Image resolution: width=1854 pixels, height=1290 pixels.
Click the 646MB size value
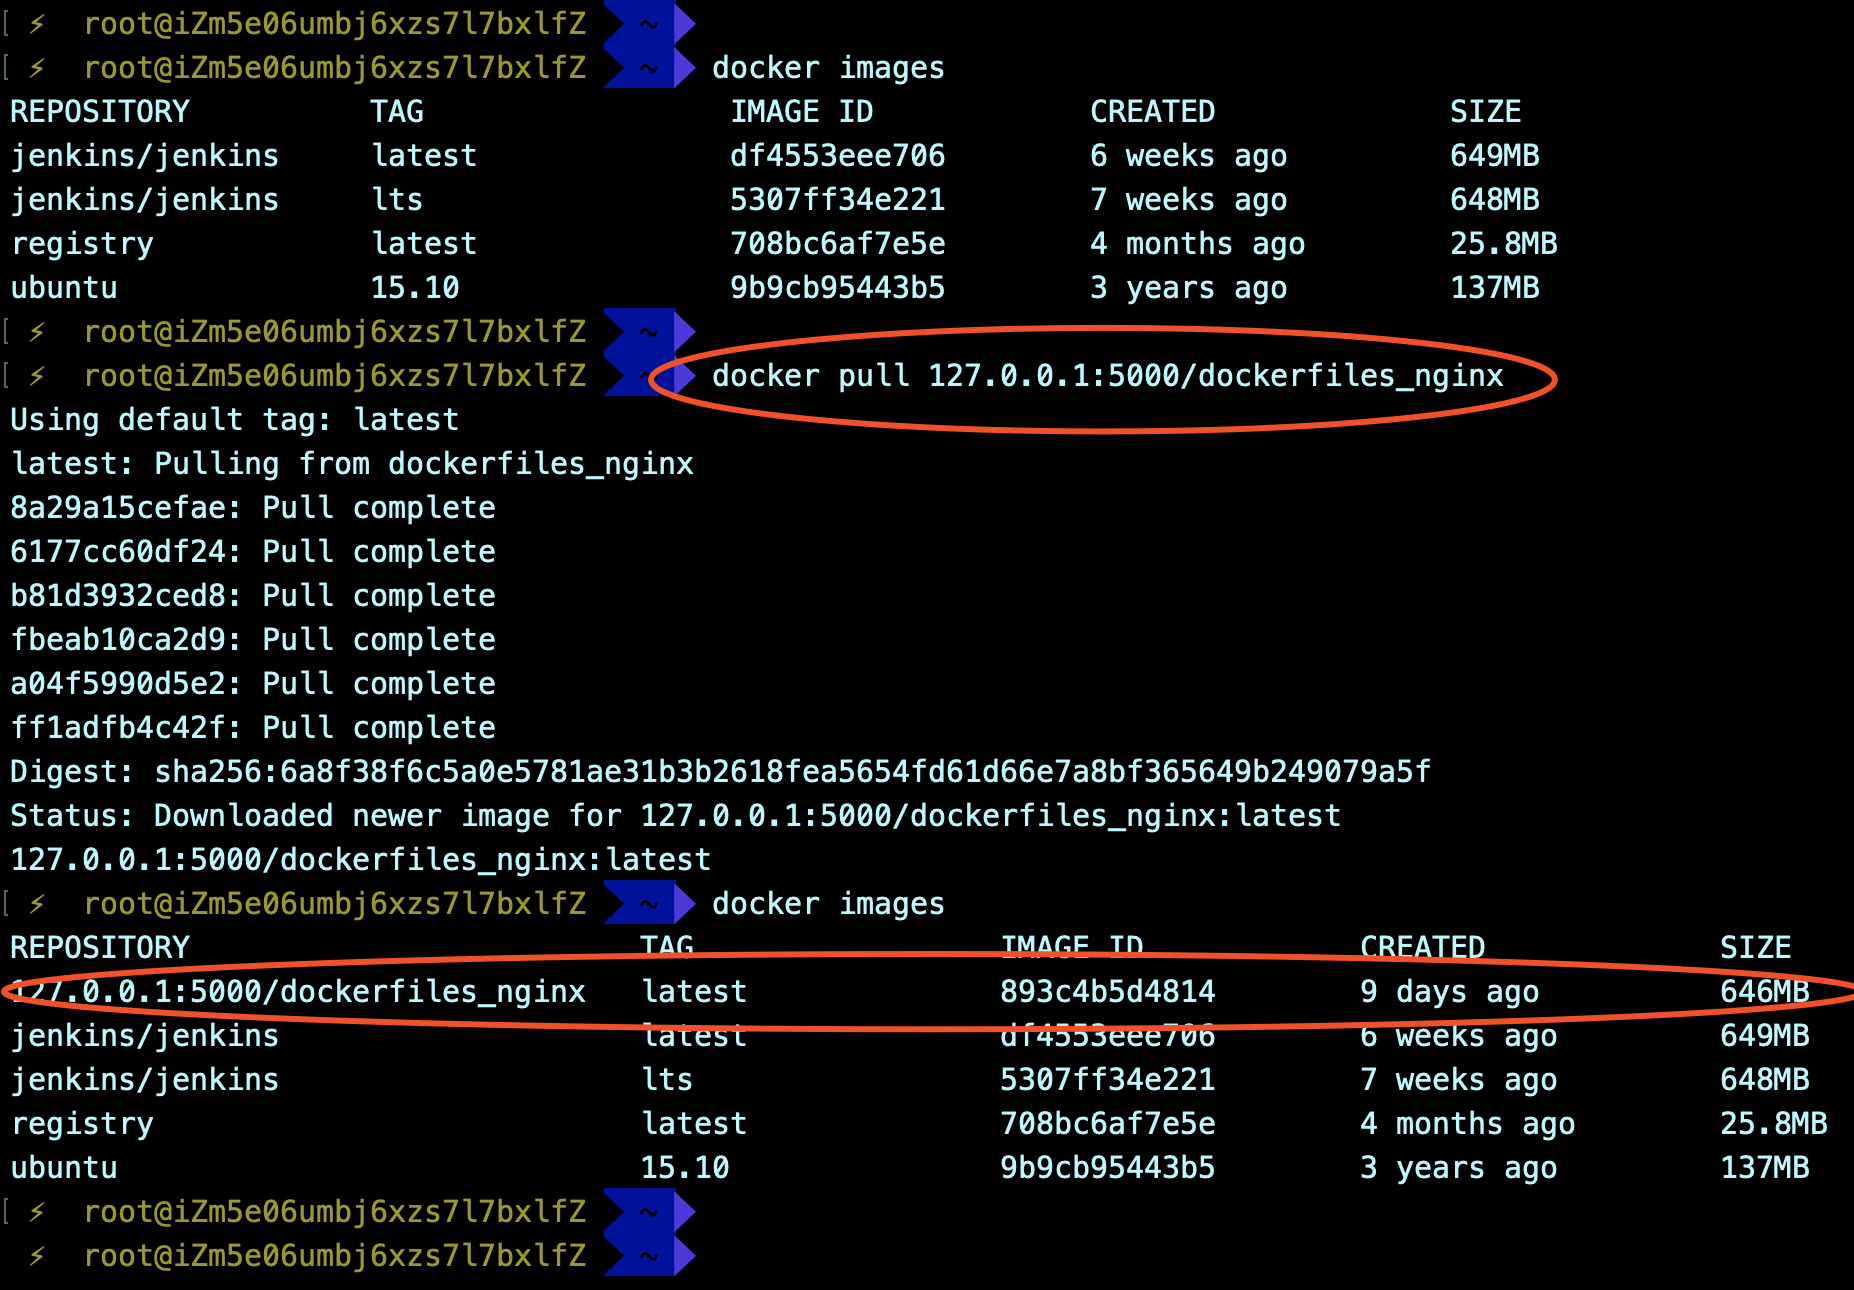tap(1765, 992)
